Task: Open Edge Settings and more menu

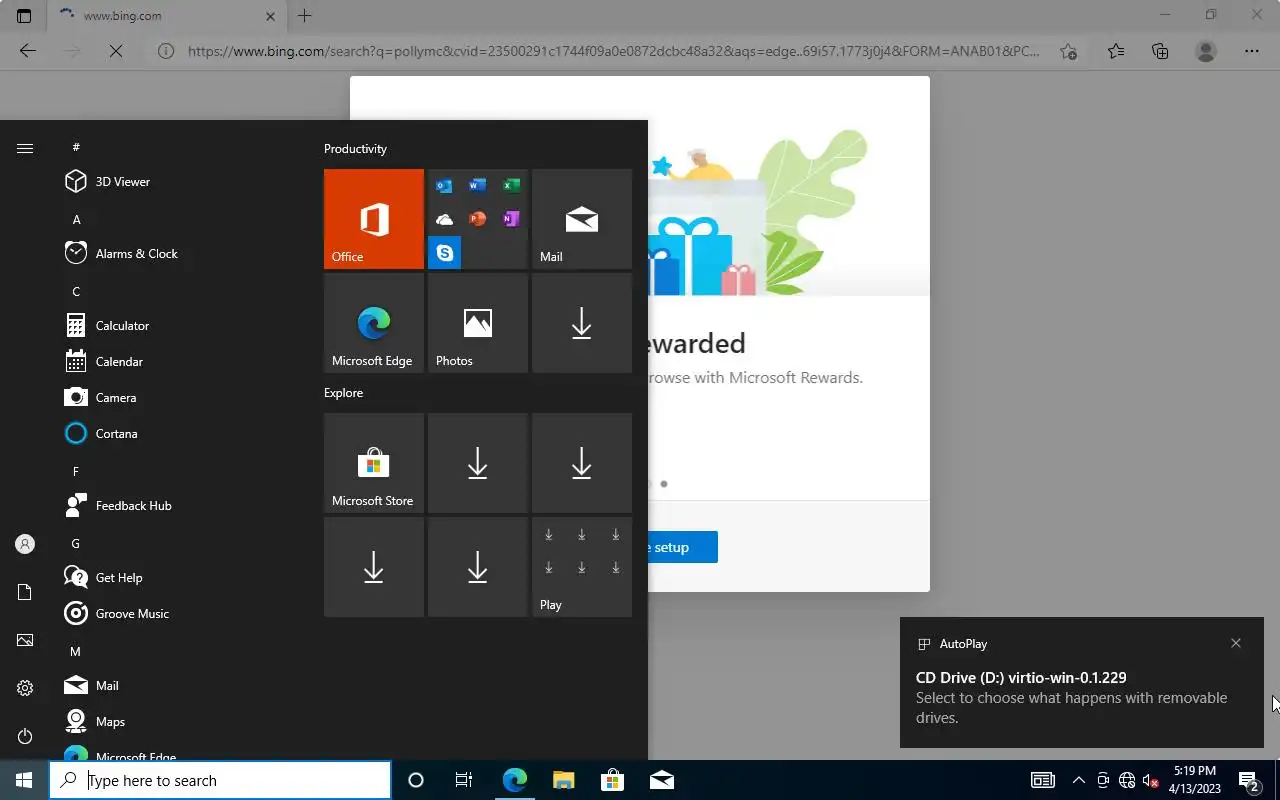Action: 1252,51
